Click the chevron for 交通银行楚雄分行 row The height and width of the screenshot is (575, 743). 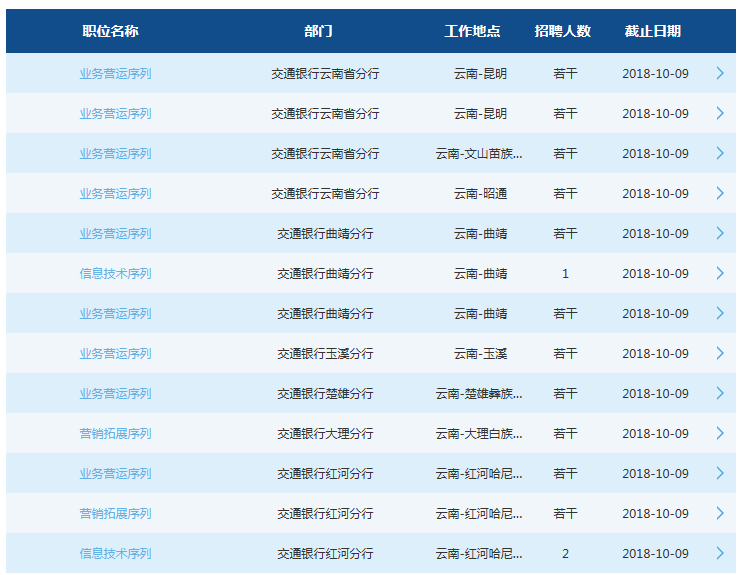(x=720, y=393)
